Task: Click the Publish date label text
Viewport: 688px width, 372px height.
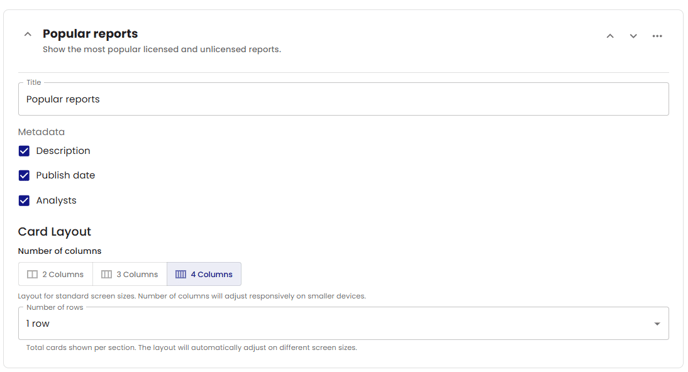Action: [x=65, y=175]
